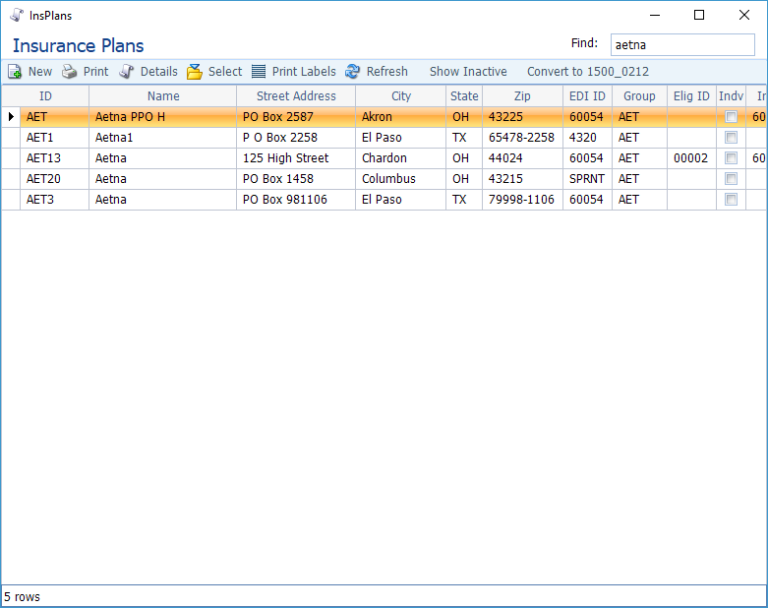Sort by the State column header
The width and height of the screenshot is (768, 608).
(x=464, y=96)
